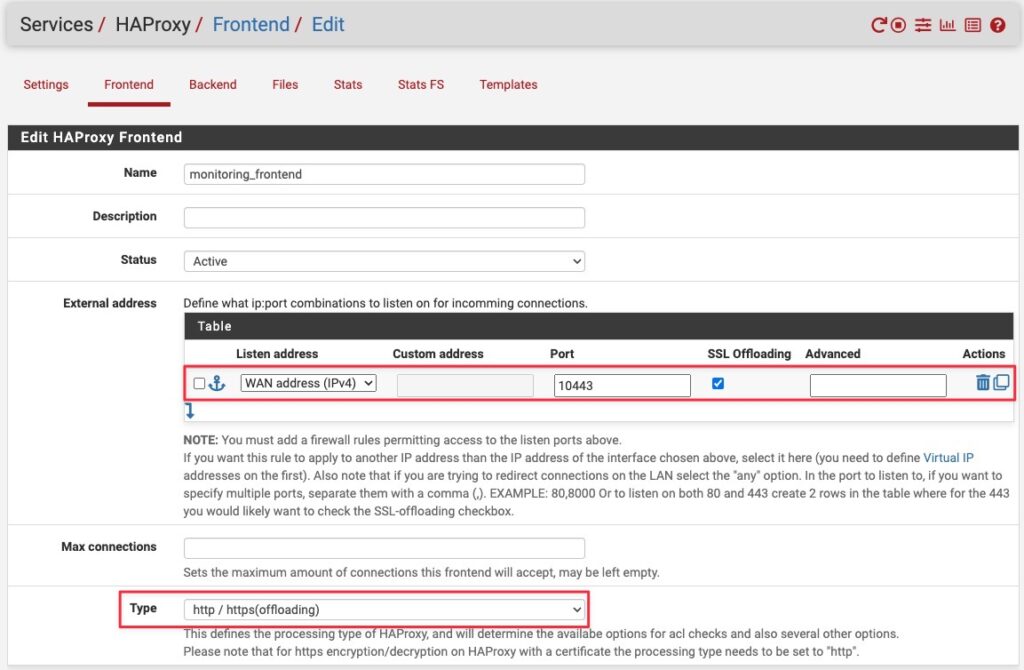Delete the WAN address row with trash icon
Viewport: 1024px width, 670px height.
[x=982, y=382]
